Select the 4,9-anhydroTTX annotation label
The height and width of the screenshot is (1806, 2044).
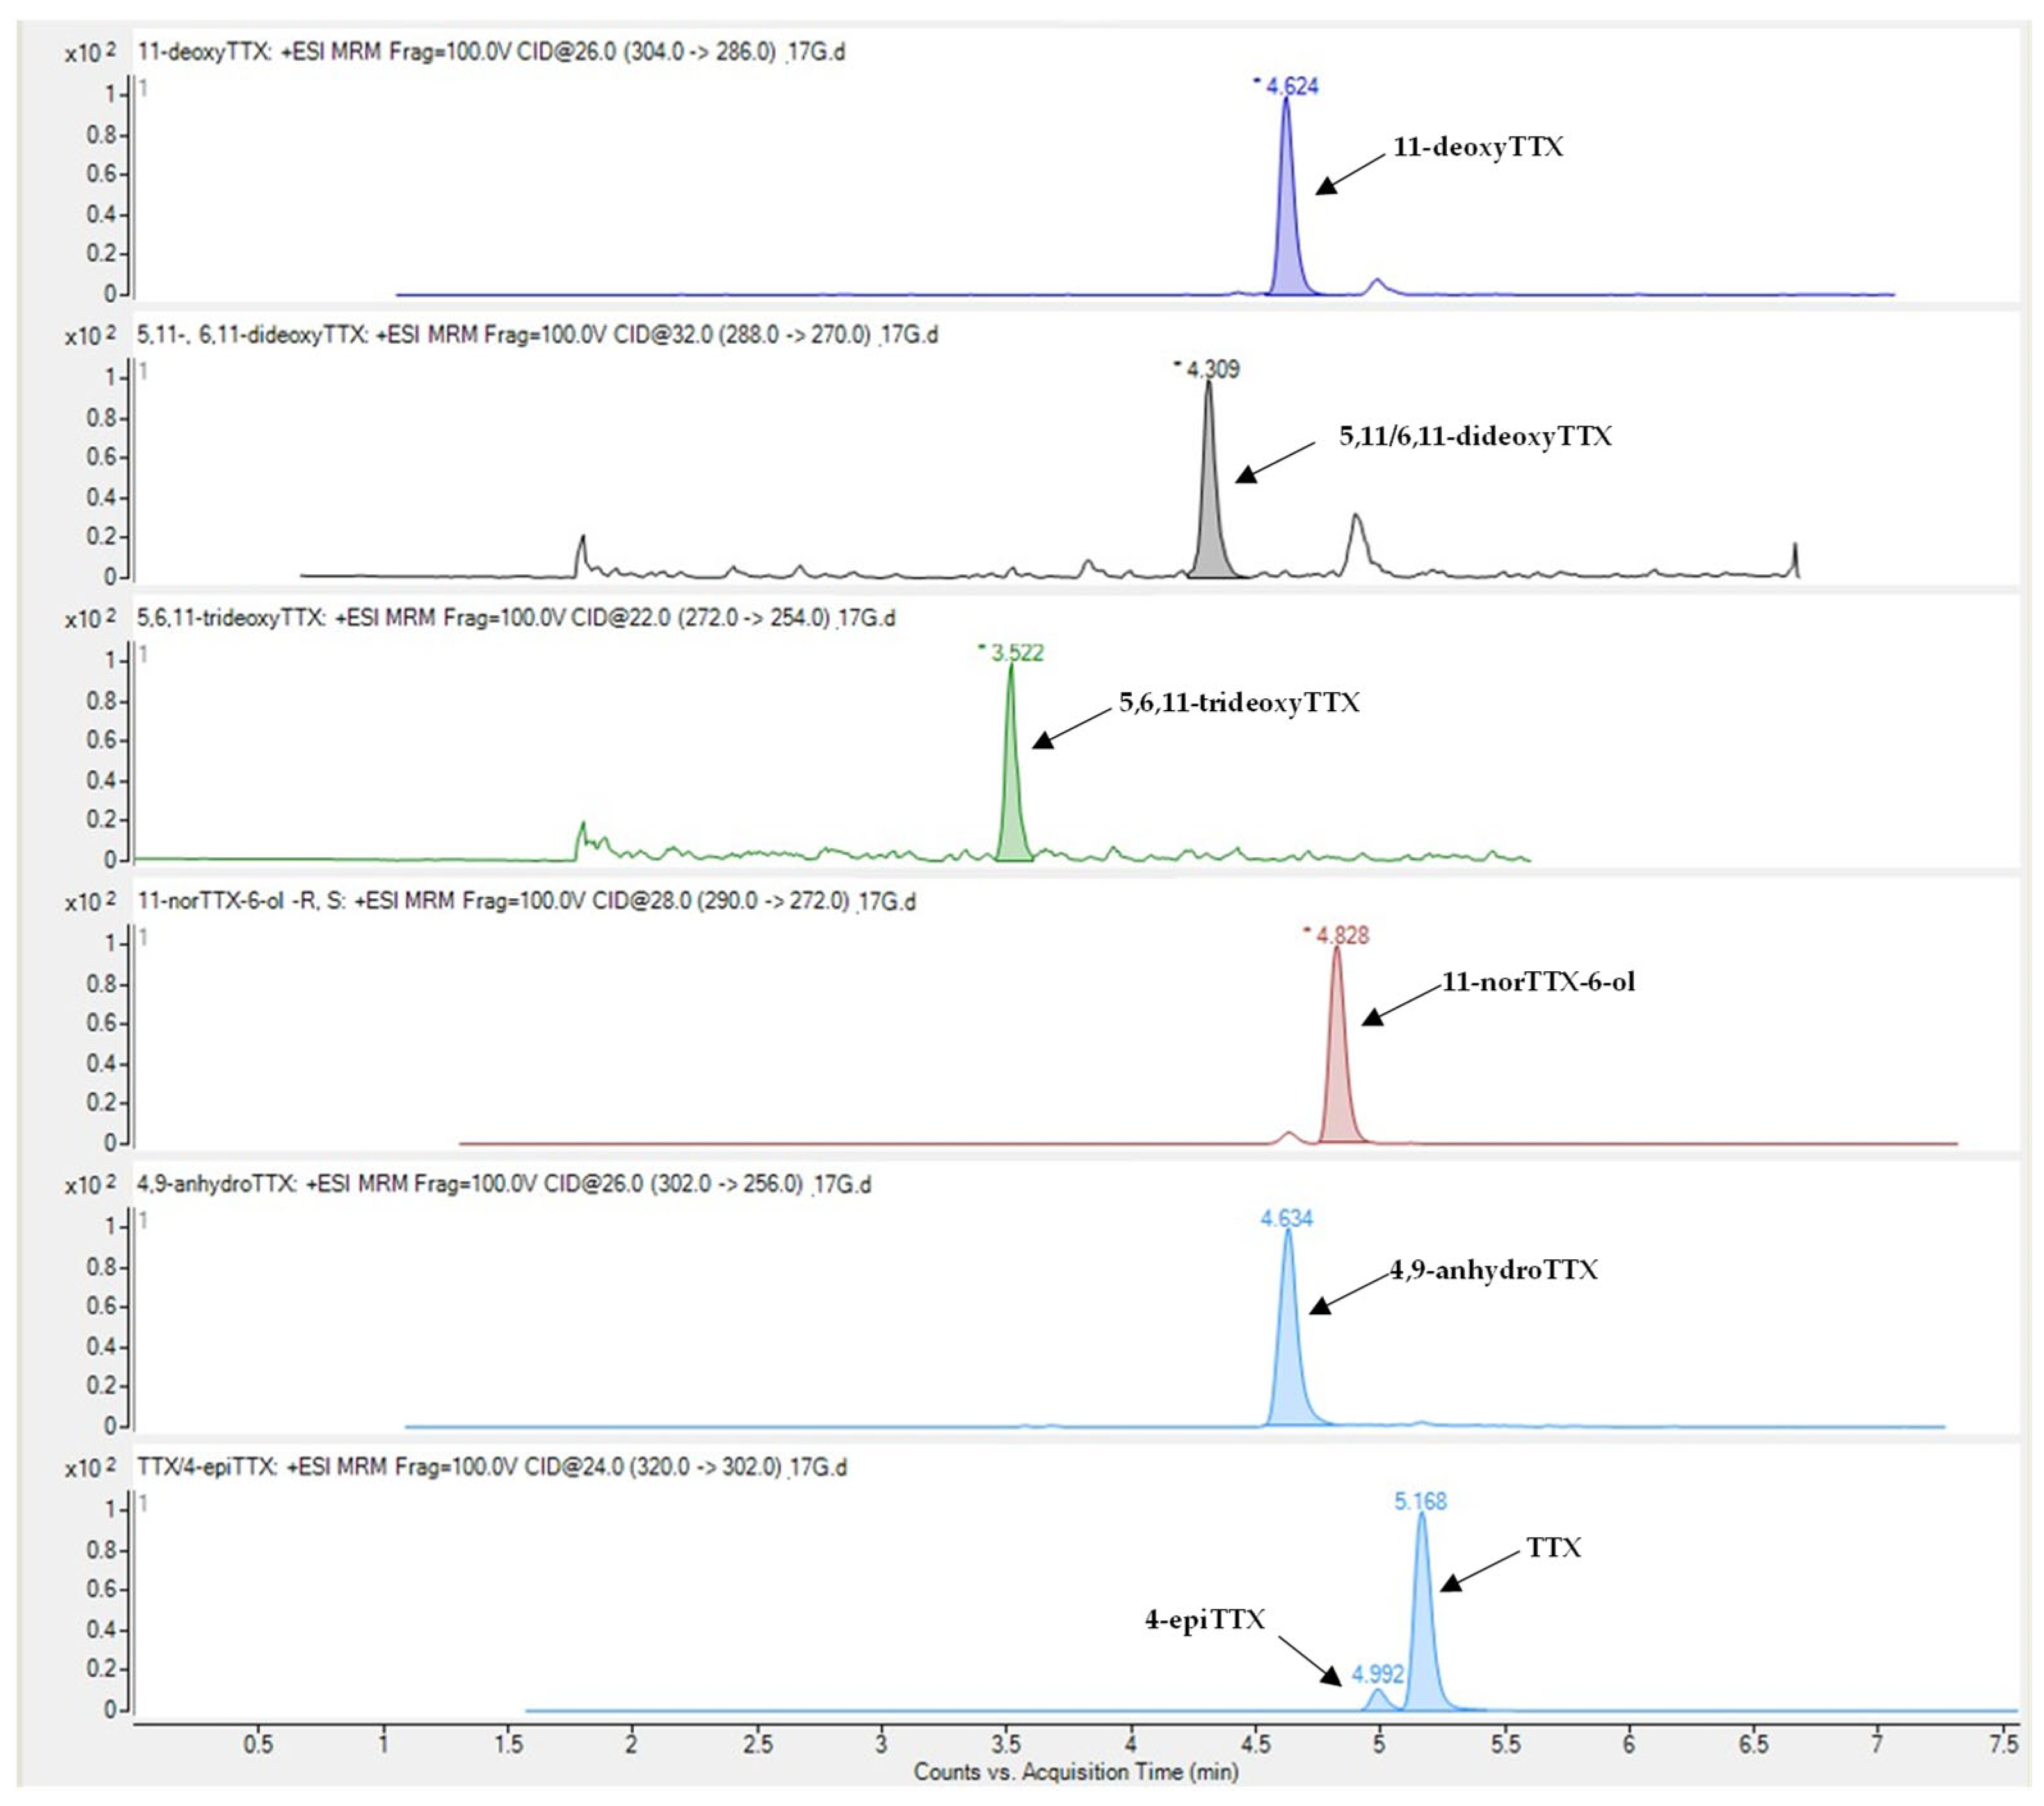tap(1494, 1271)
